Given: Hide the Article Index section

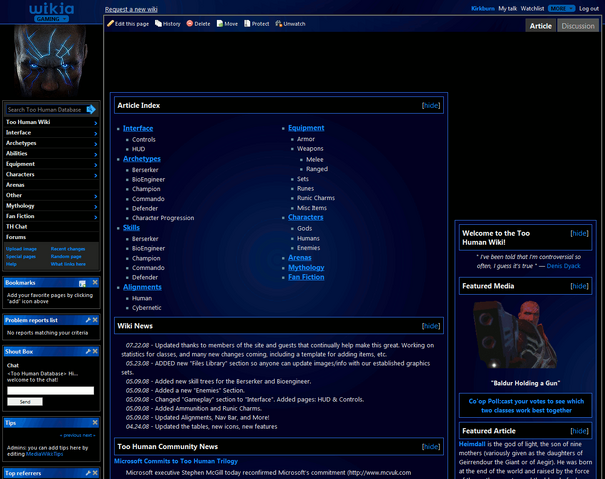Looking at the screenshot, I should [x=431, y=105].
